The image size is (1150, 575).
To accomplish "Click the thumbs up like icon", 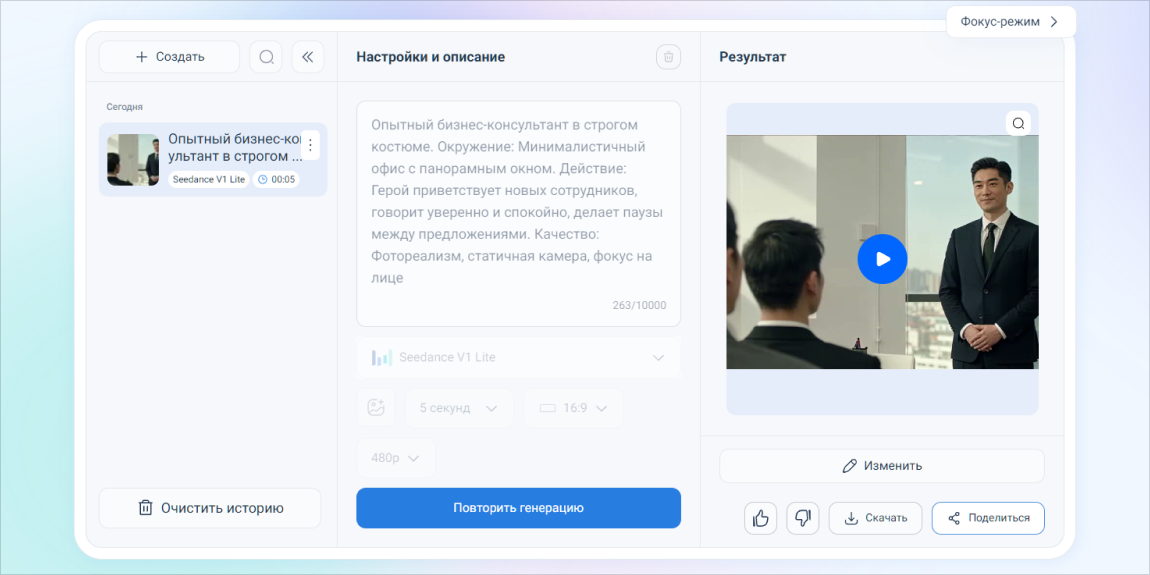I will tap(761, 519).
